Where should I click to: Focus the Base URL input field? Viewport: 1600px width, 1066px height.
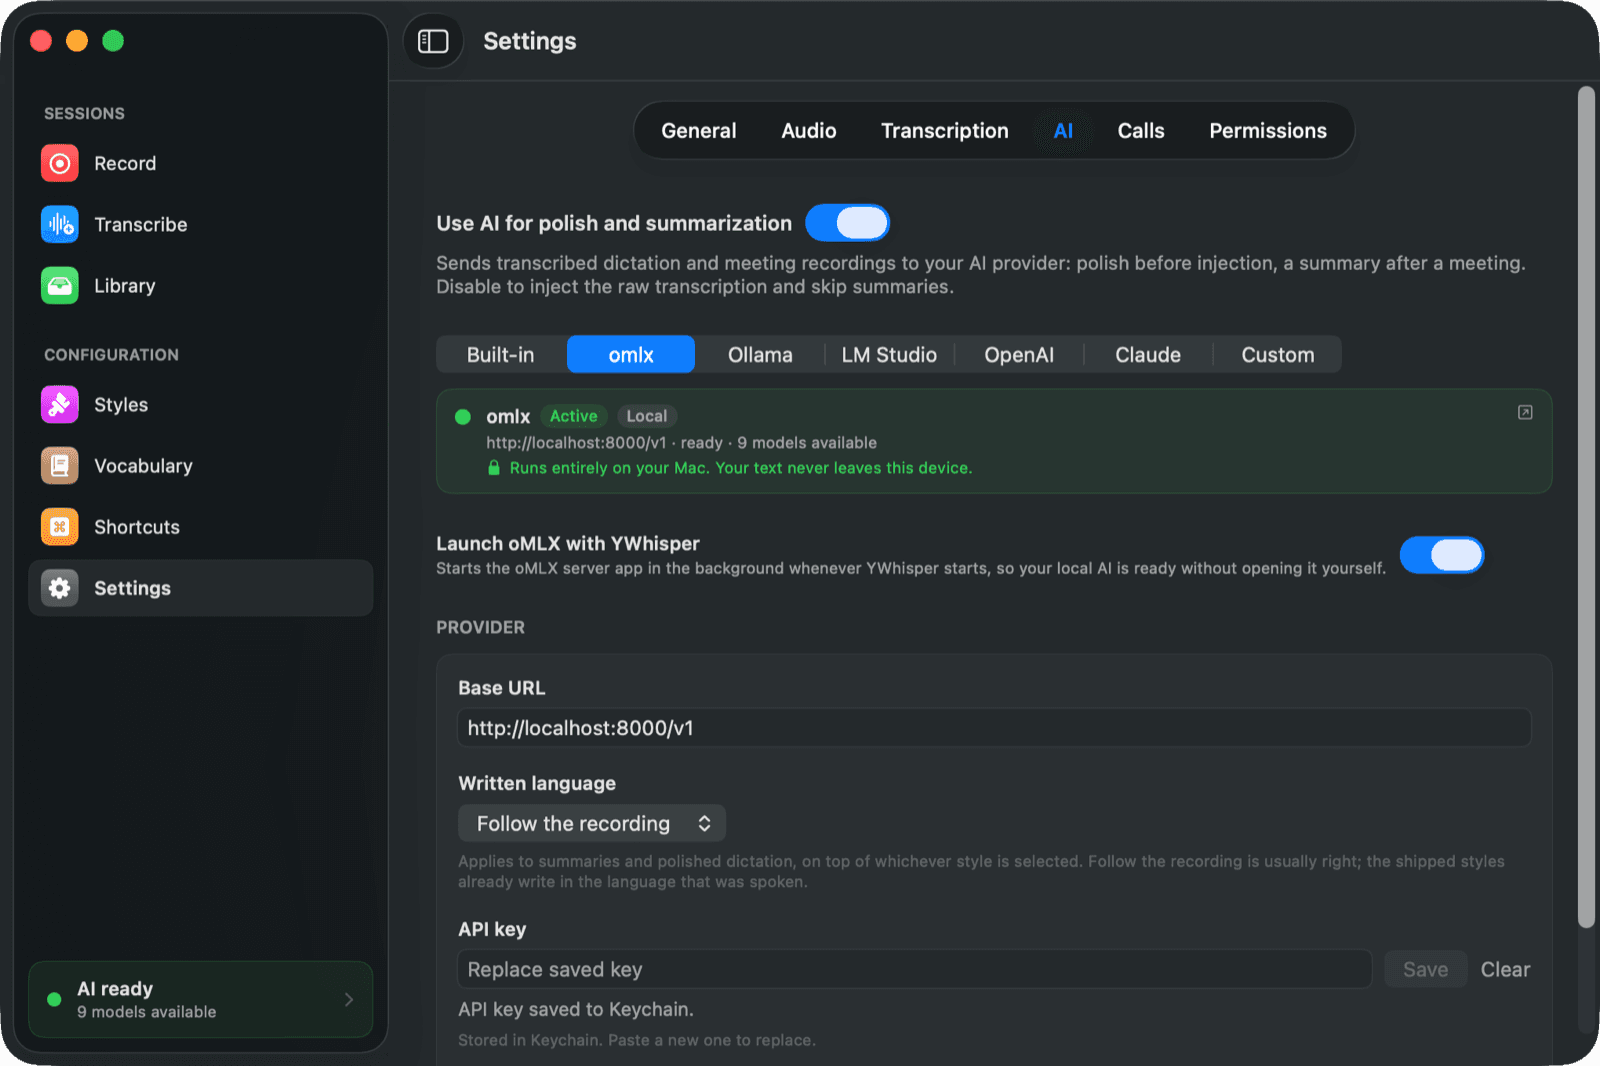pyautogui.click(x=994, y=728)
